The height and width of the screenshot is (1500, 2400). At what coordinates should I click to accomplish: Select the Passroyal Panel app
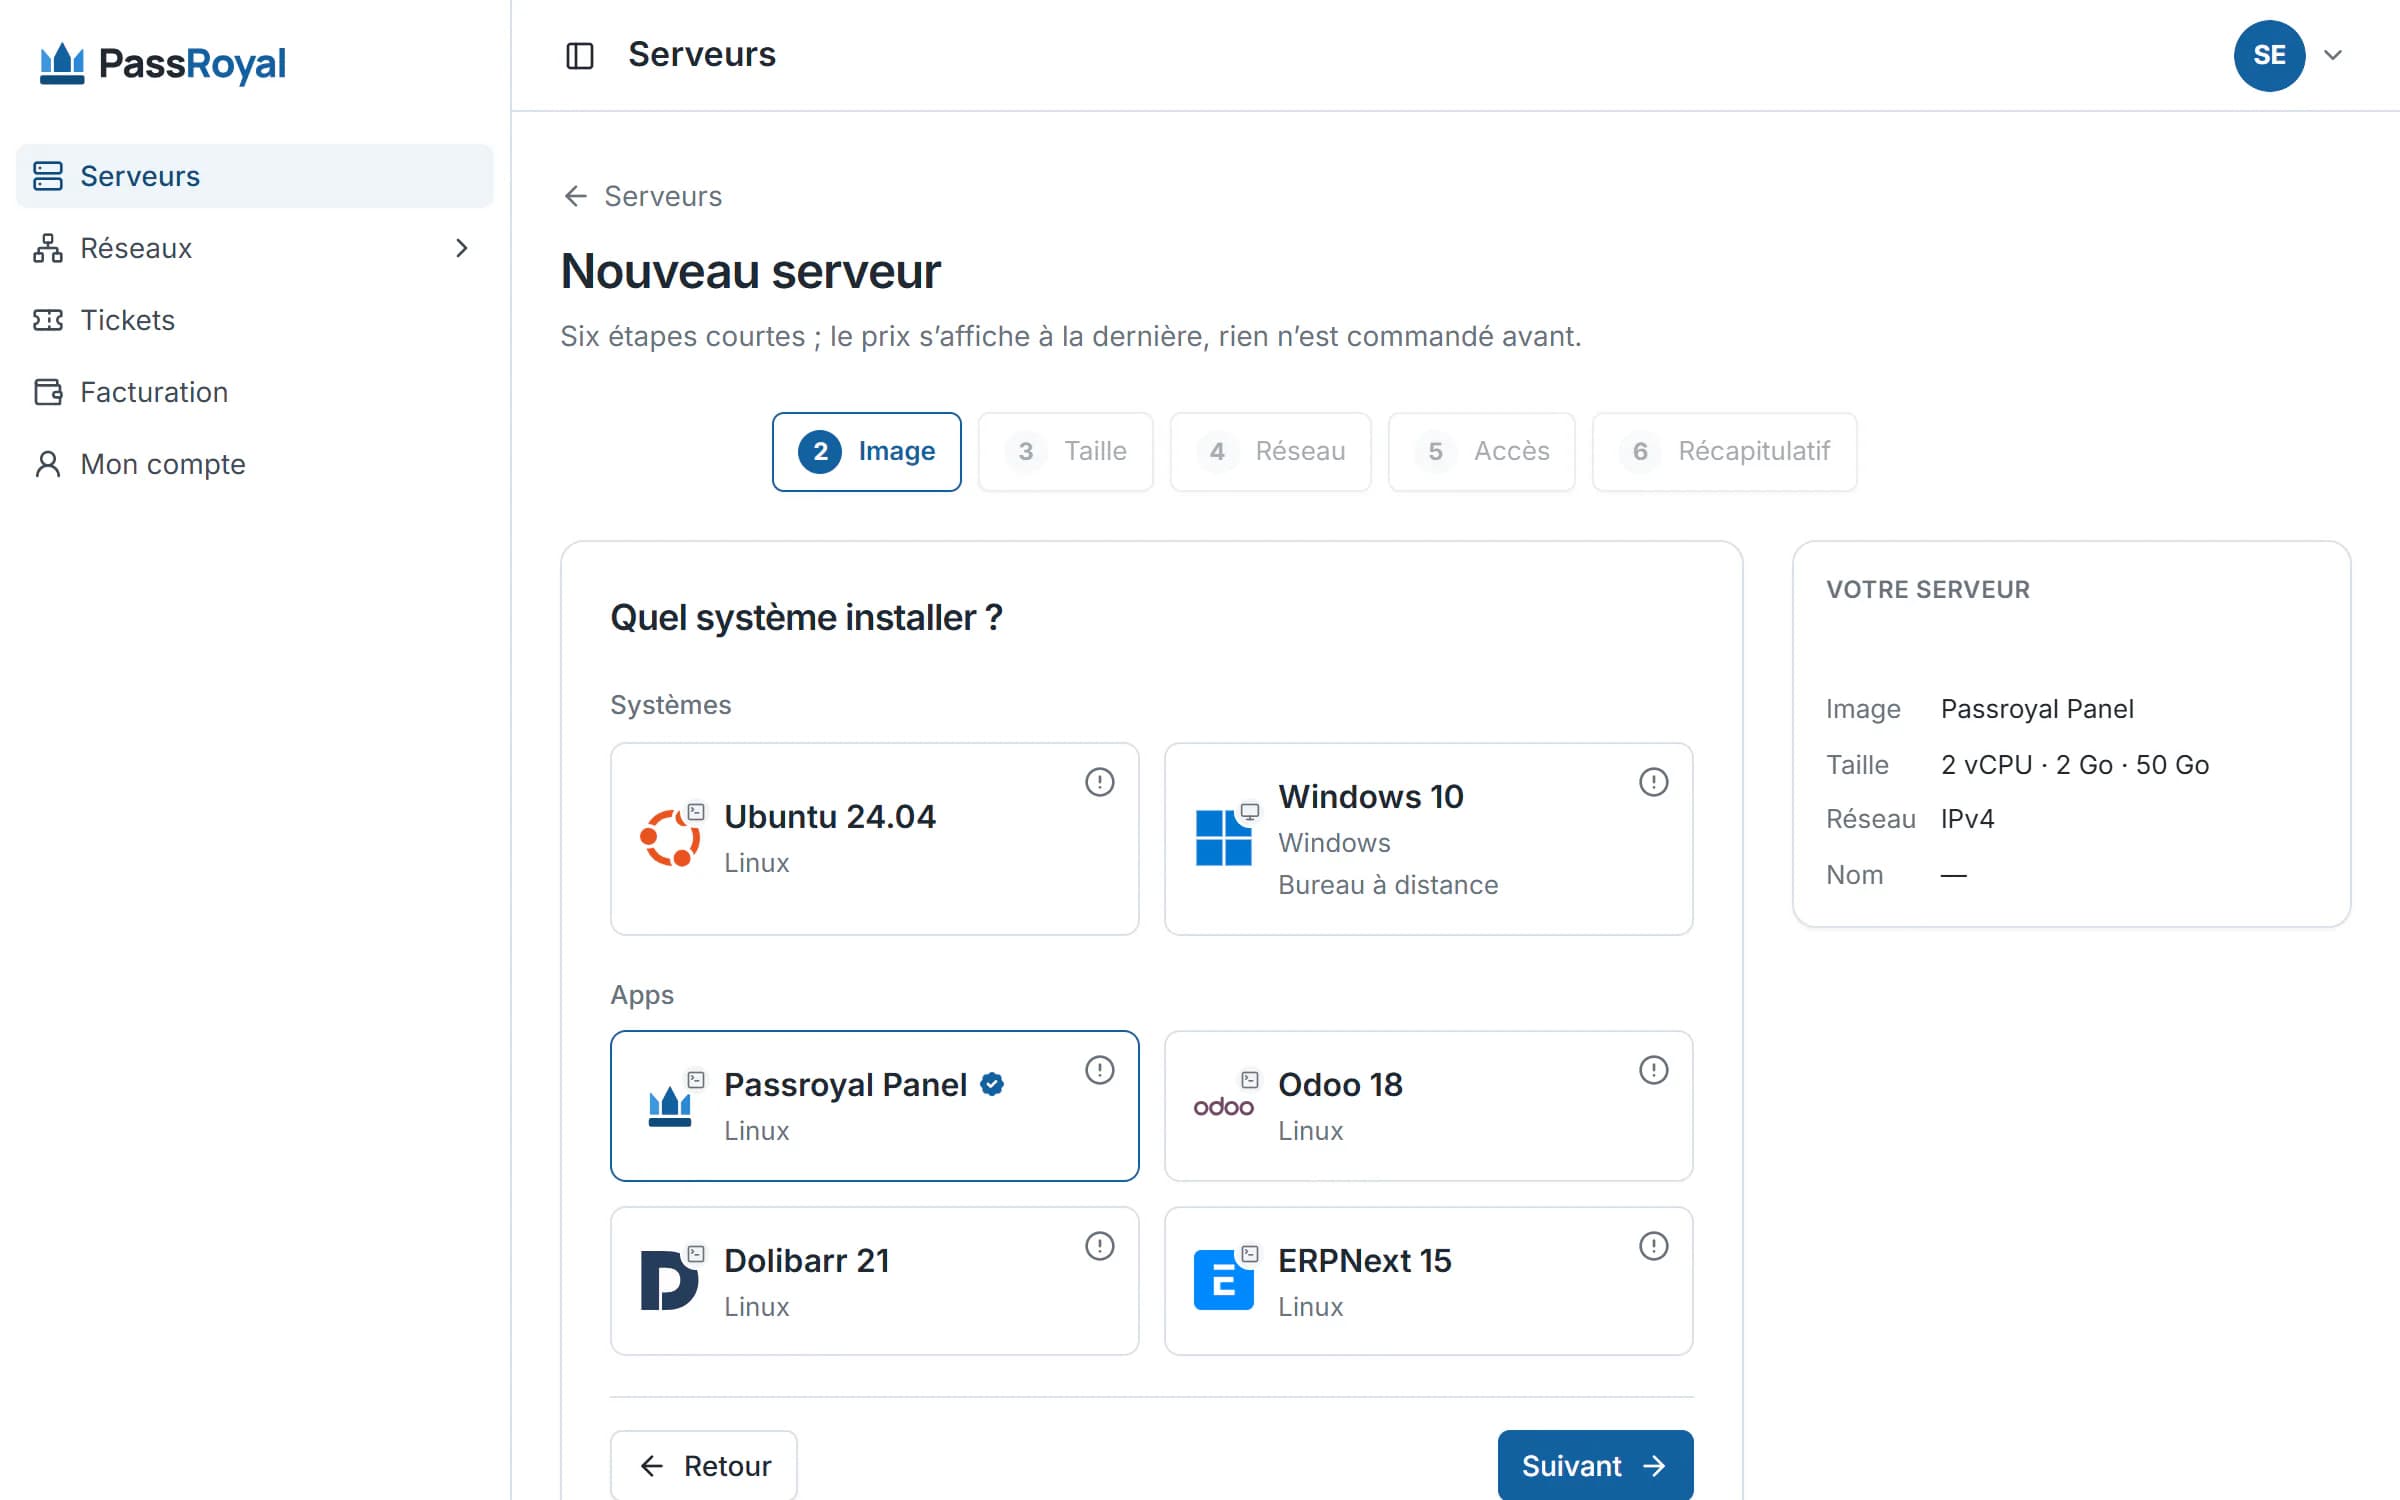(x=874, y=1106)
